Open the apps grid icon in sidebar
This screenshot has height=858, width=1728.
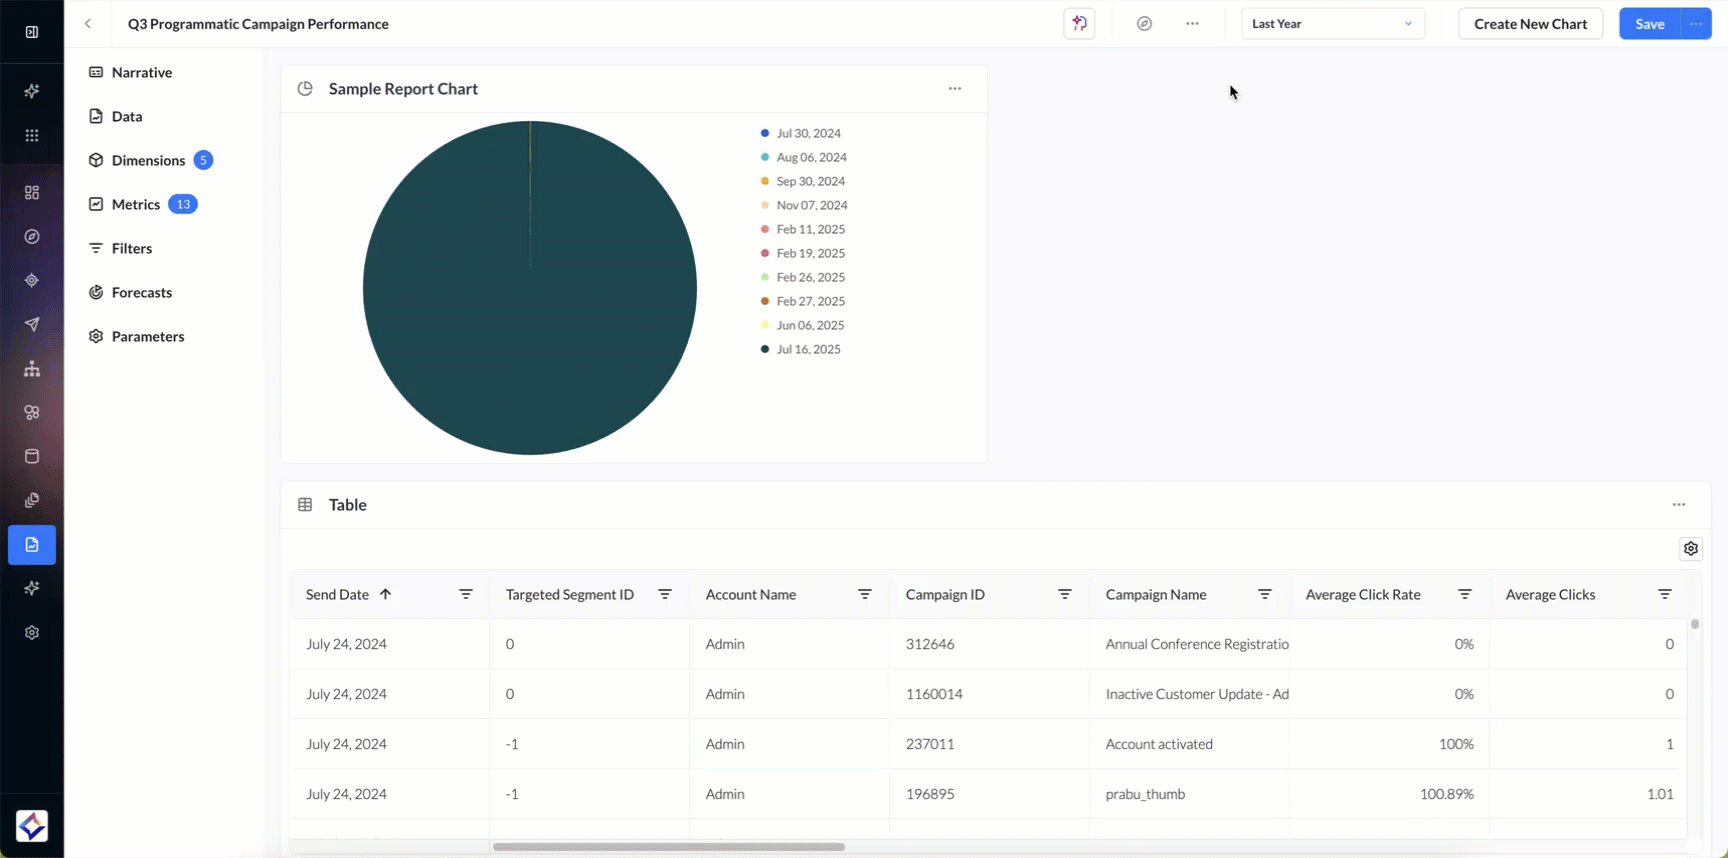32,136
